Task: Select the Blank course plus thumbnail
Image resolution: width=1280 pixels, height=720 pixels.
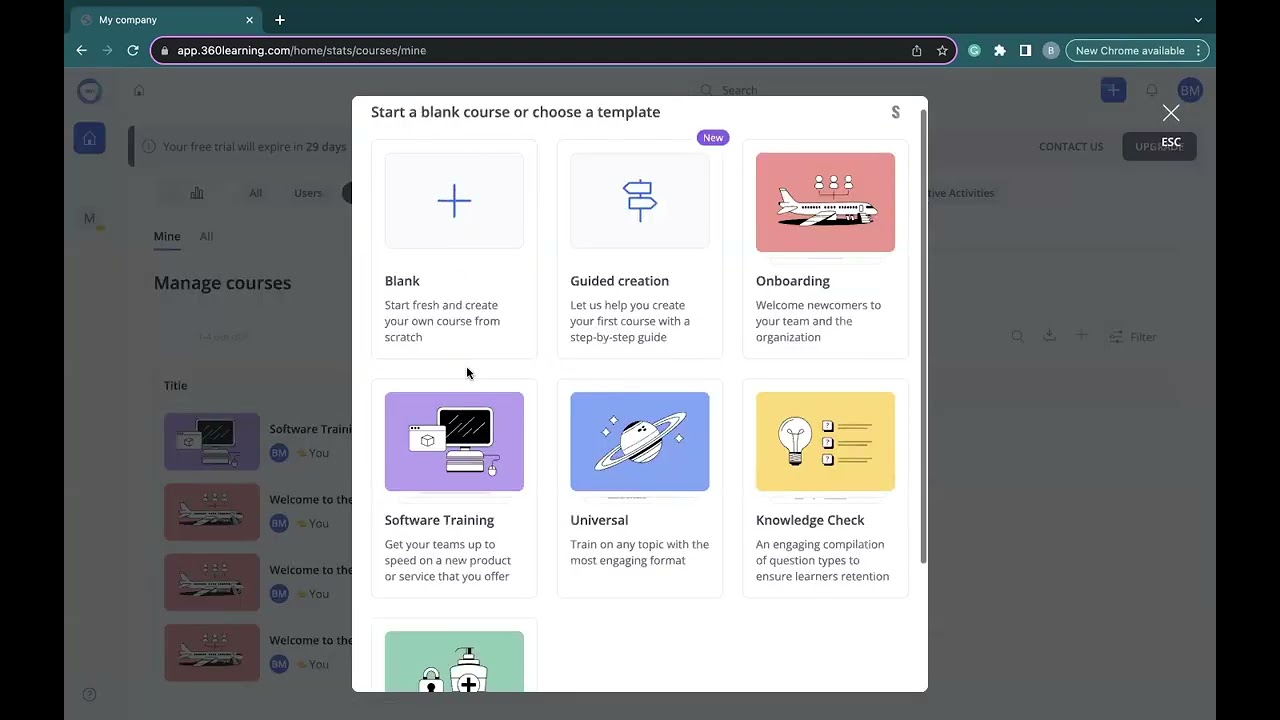Action: click(454, 201)
